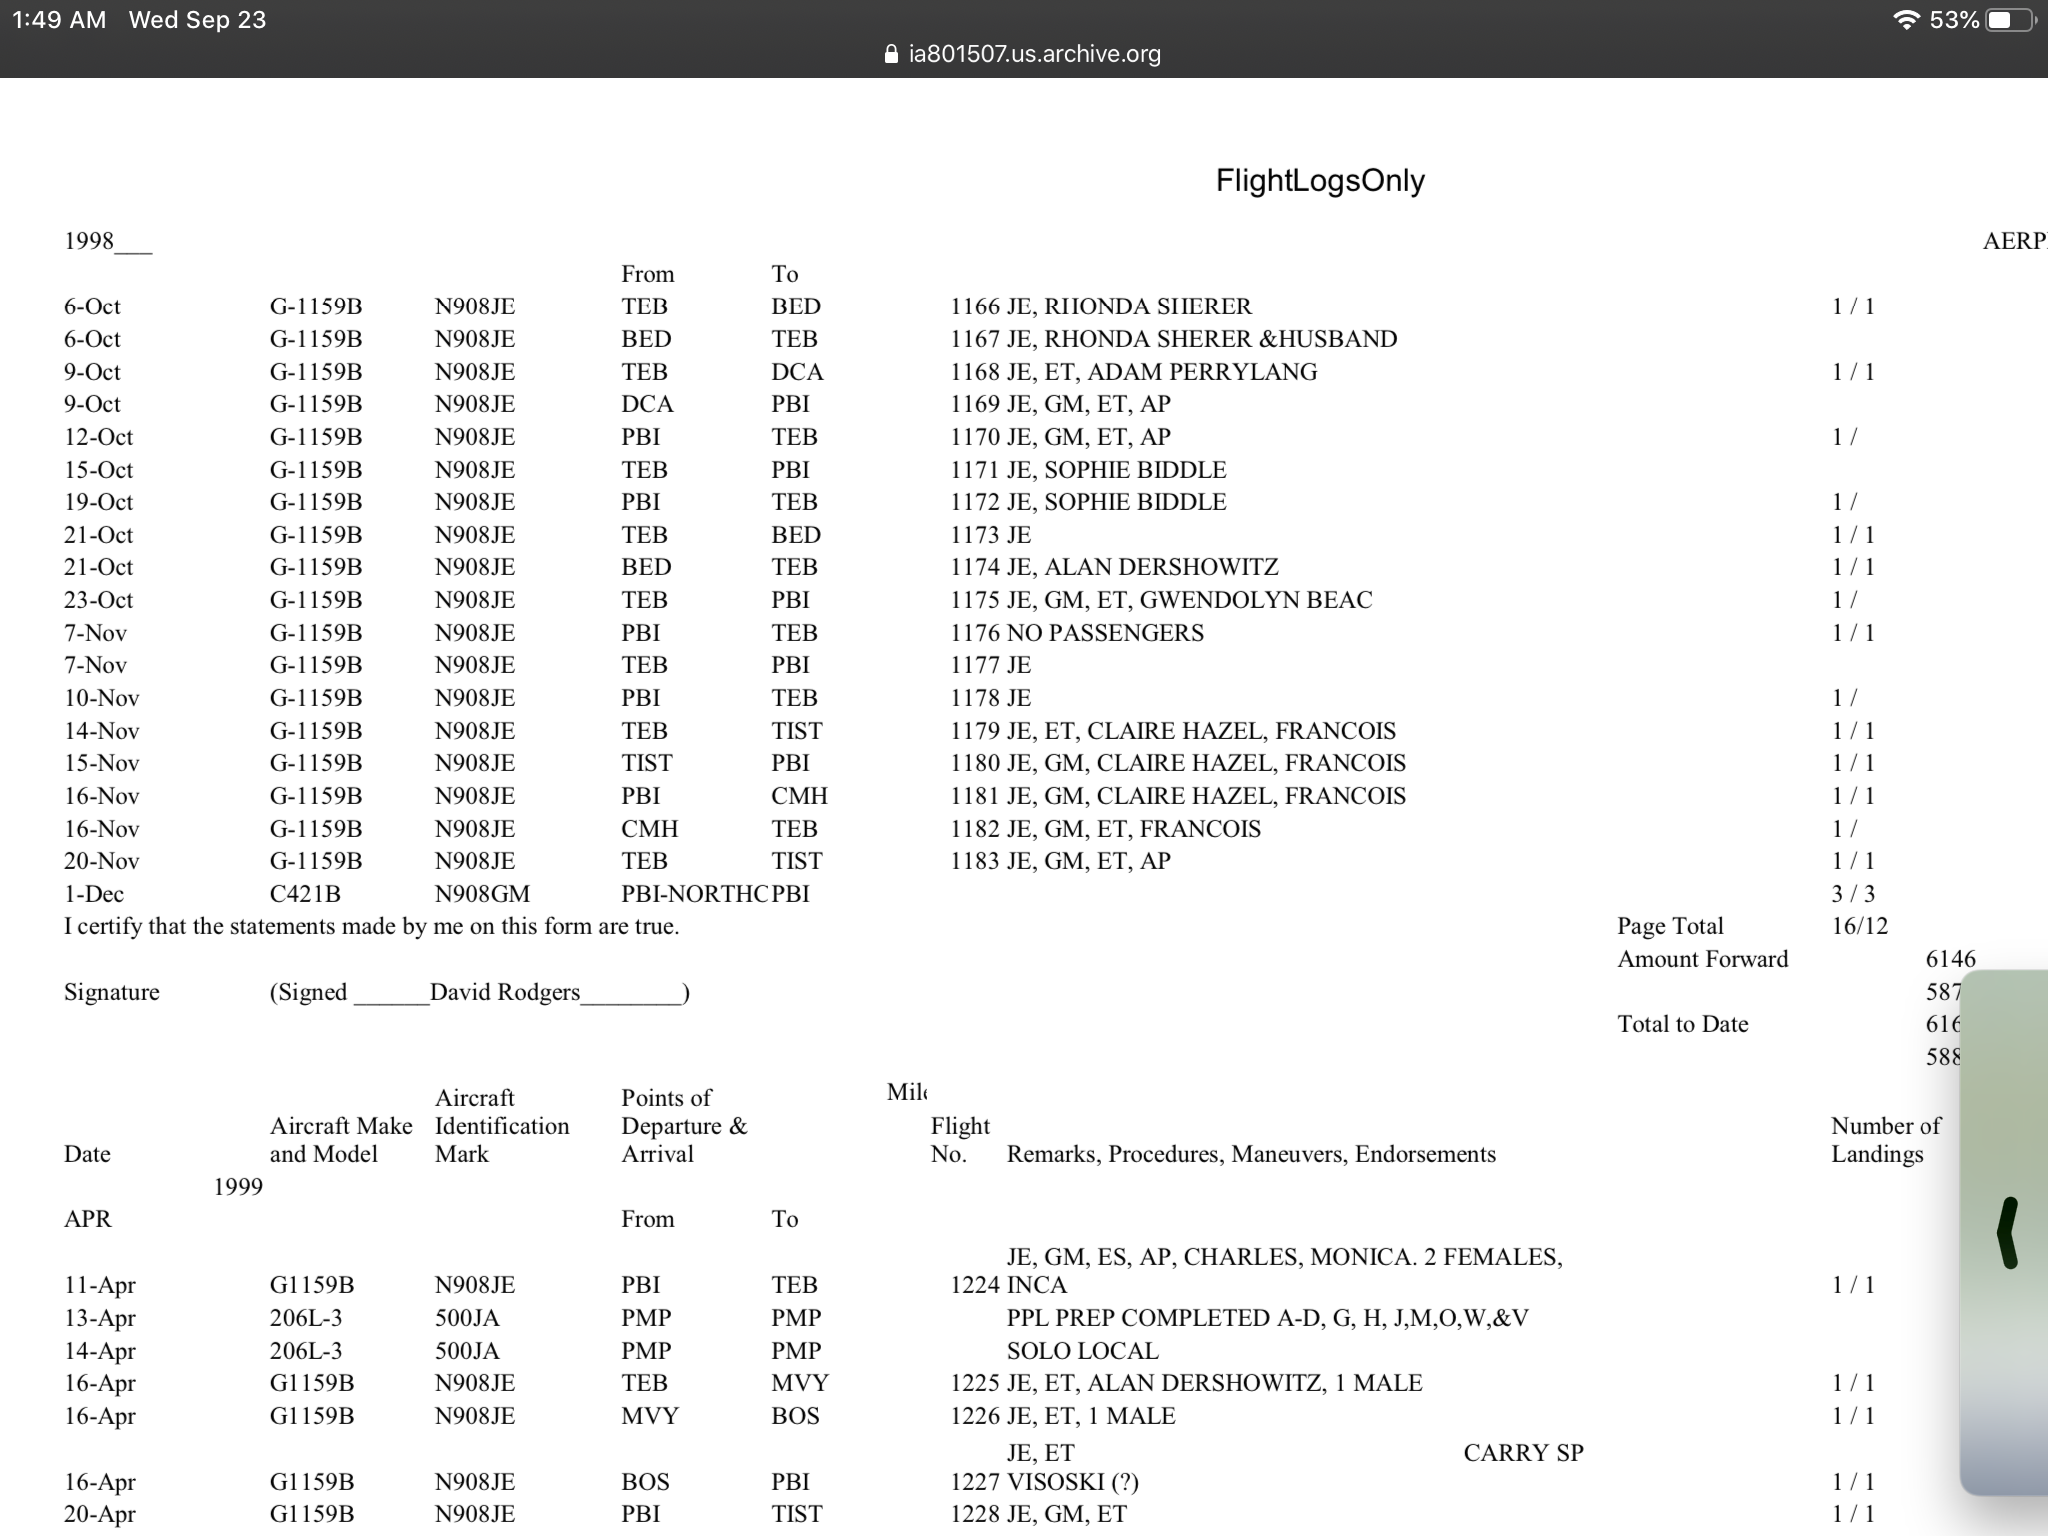Tap the lock icon beside the URL
2048x1536 pixels.
click(x=892, y=54)
